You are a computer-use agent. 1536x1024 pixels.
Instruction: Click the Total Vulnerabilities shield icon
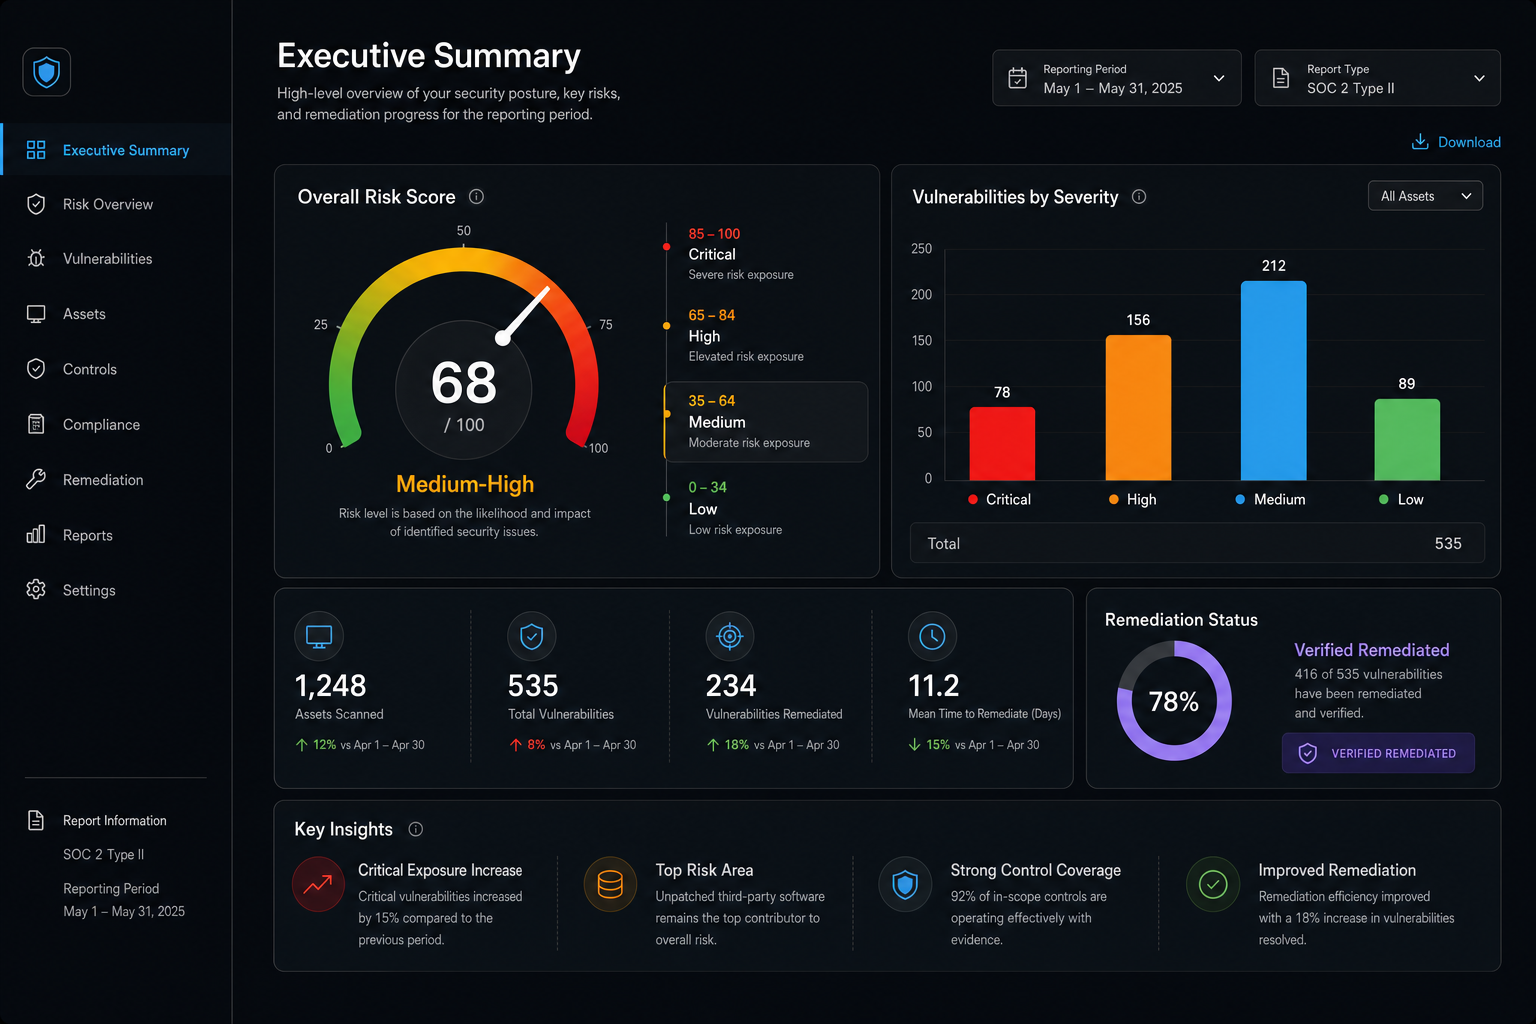pos(532,636)
